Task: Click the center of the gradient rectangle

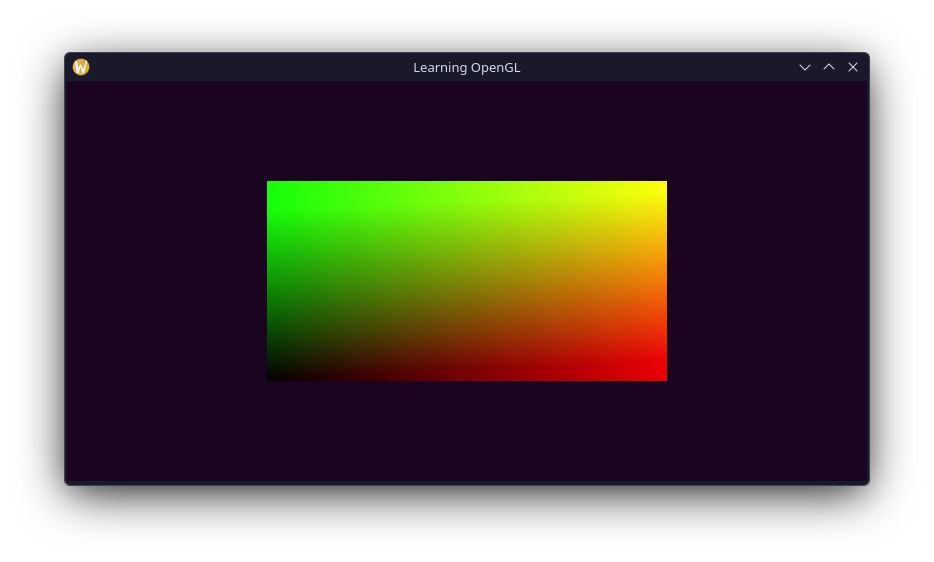Action: coord(467,281)
